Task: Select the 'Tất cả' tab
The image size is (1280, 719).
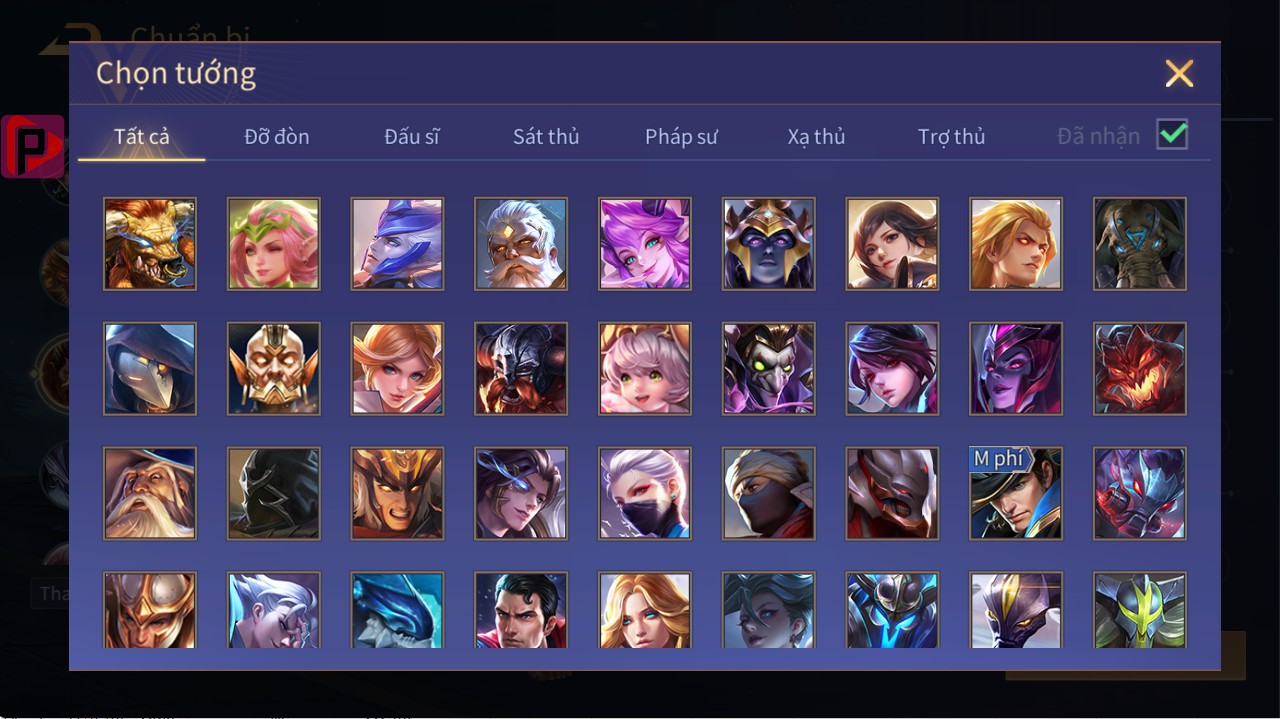Action: (142, 136)
